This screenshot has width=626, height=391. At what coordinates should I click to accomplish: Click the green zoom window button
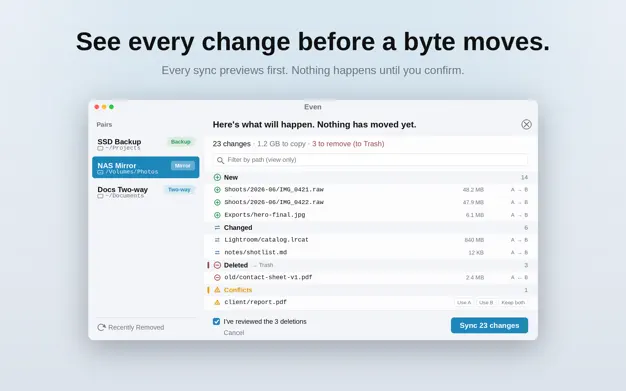[x=111, y=107]
